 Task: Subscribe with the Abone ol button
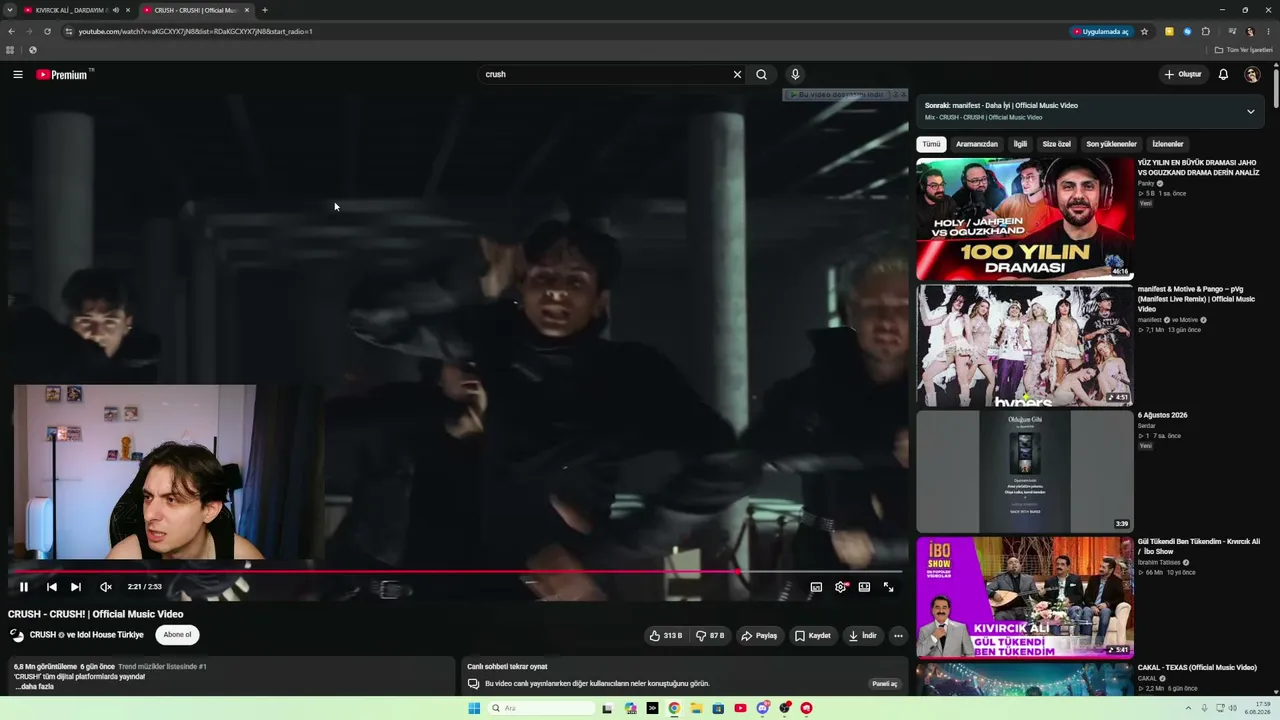(x=177, y=635)
